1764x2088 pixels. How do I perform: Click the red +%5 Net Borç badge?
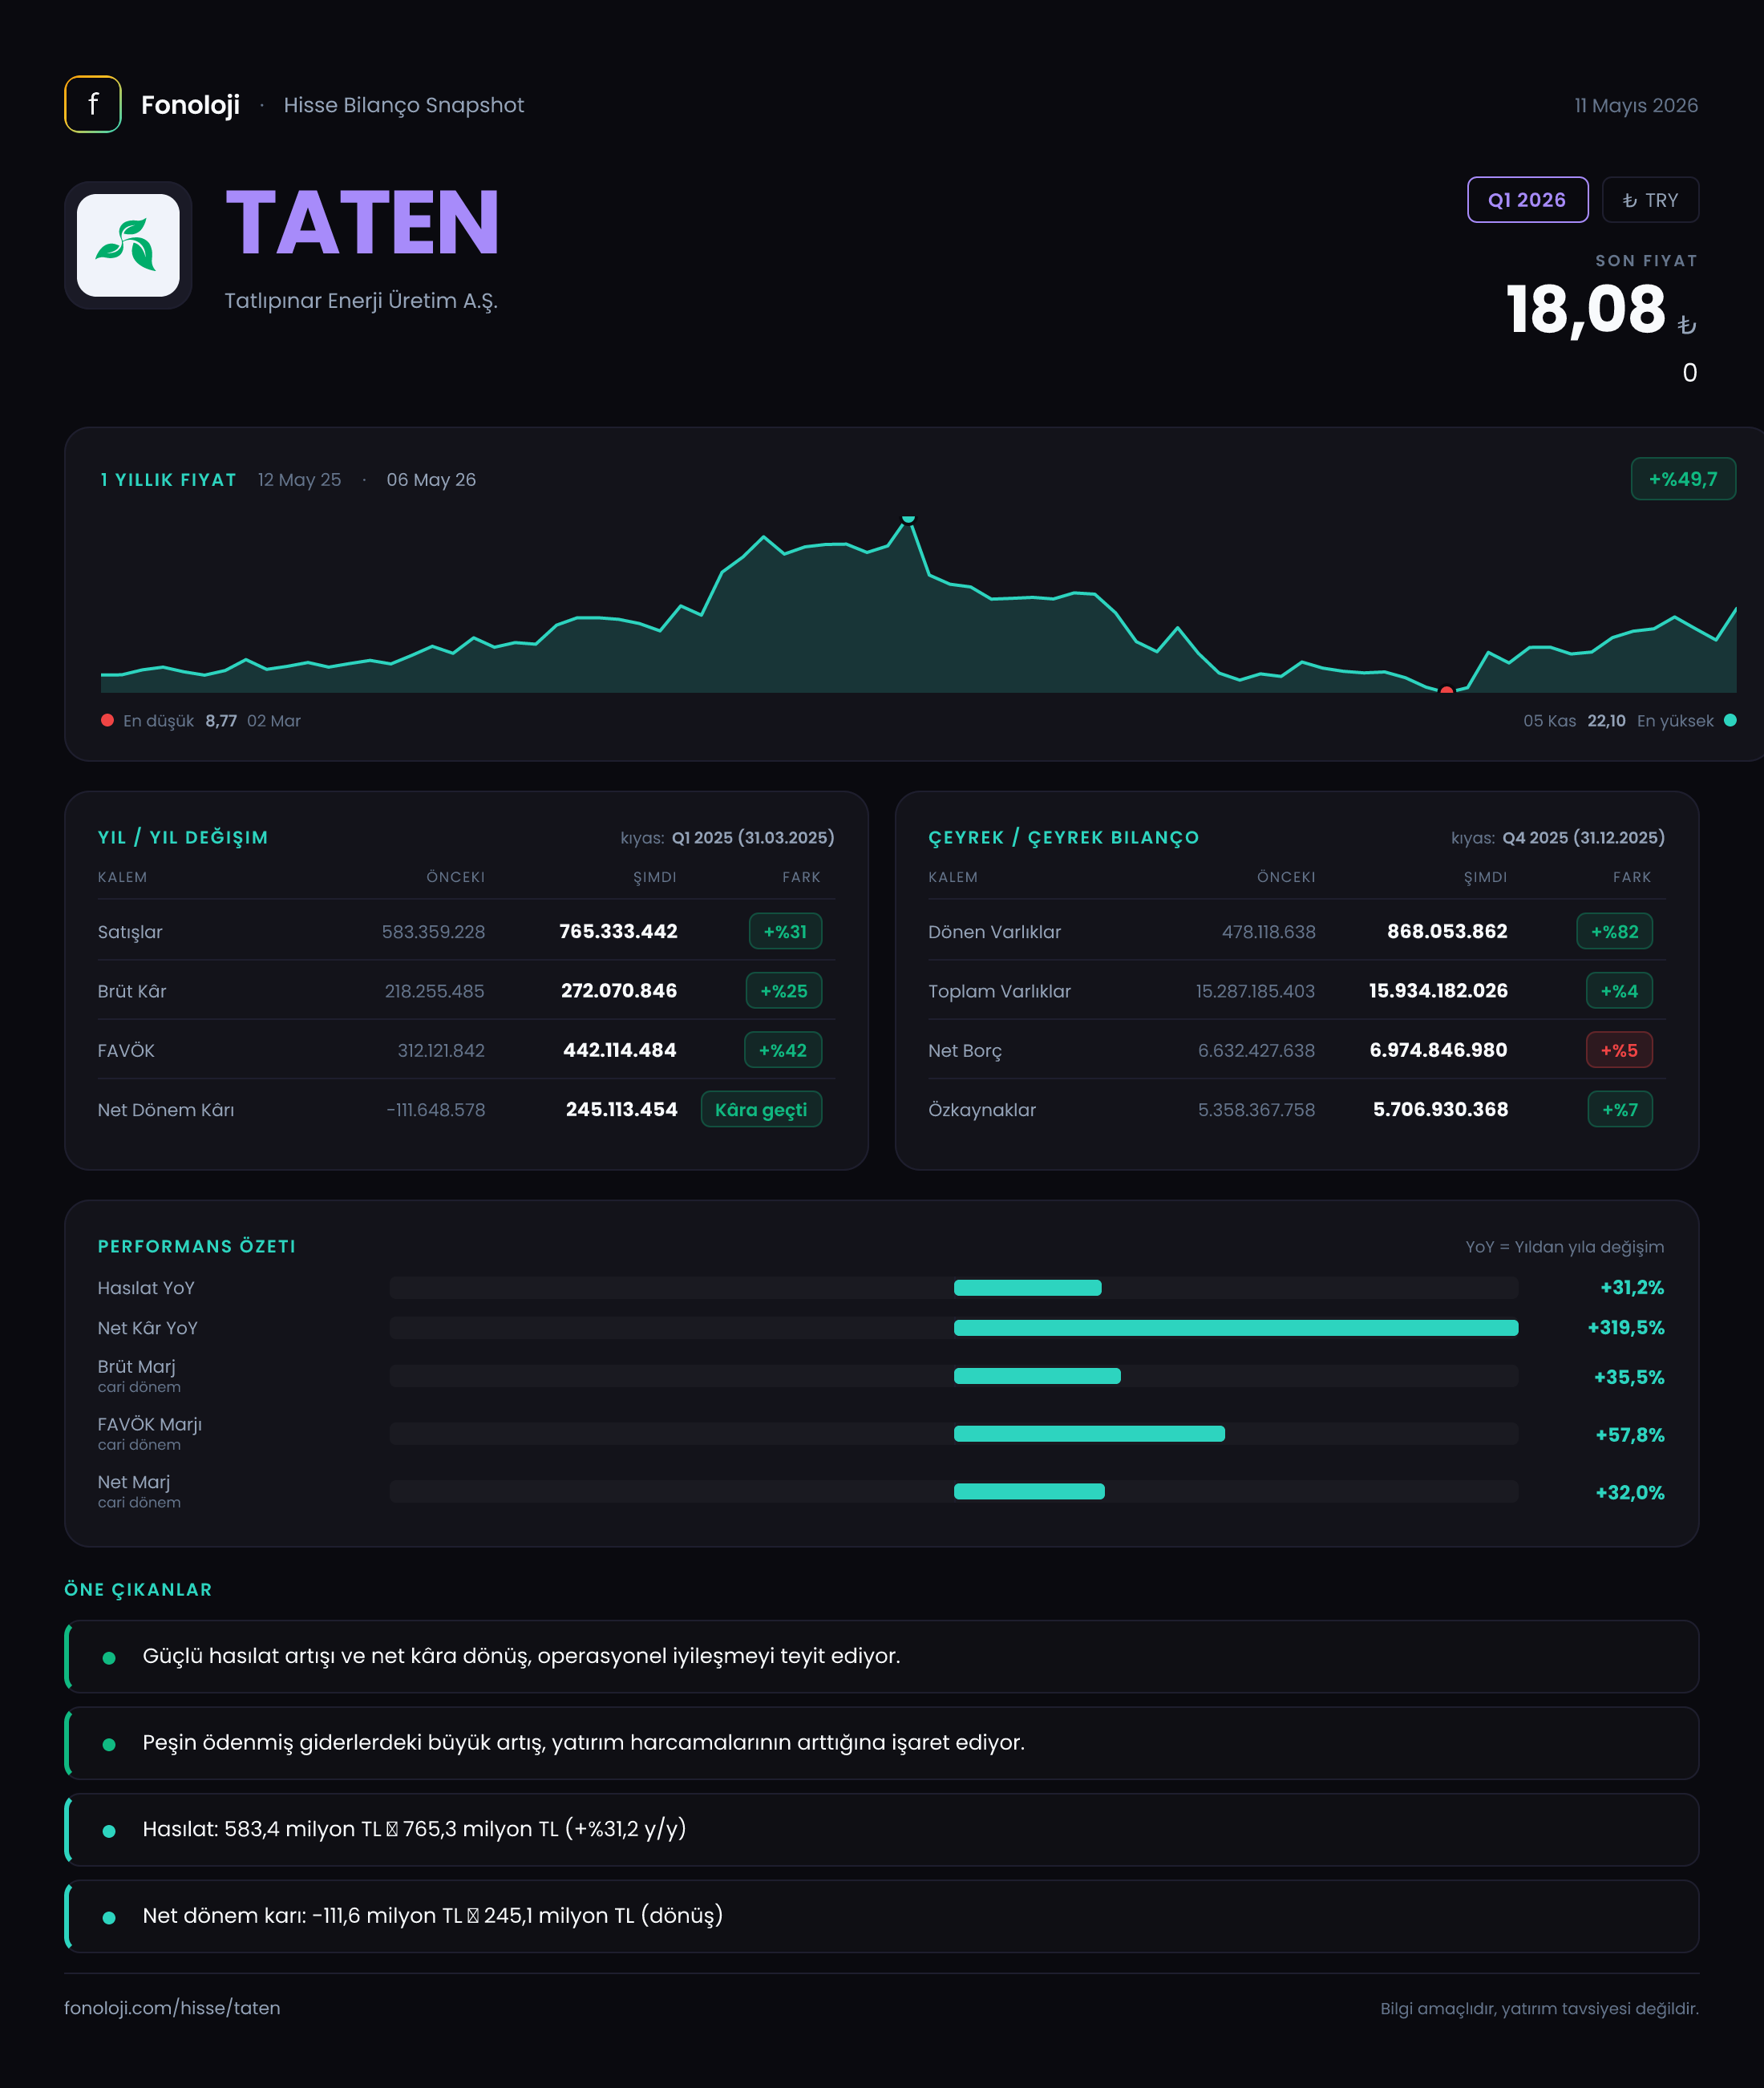pos(1620,1050)
